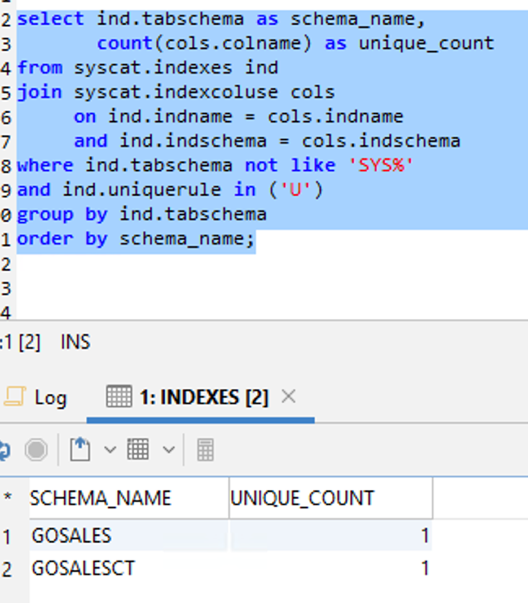Image resolution: width=528 pixels, height=603 pixels.
Task: Switch to the Log tab
Action: (35, 397)
